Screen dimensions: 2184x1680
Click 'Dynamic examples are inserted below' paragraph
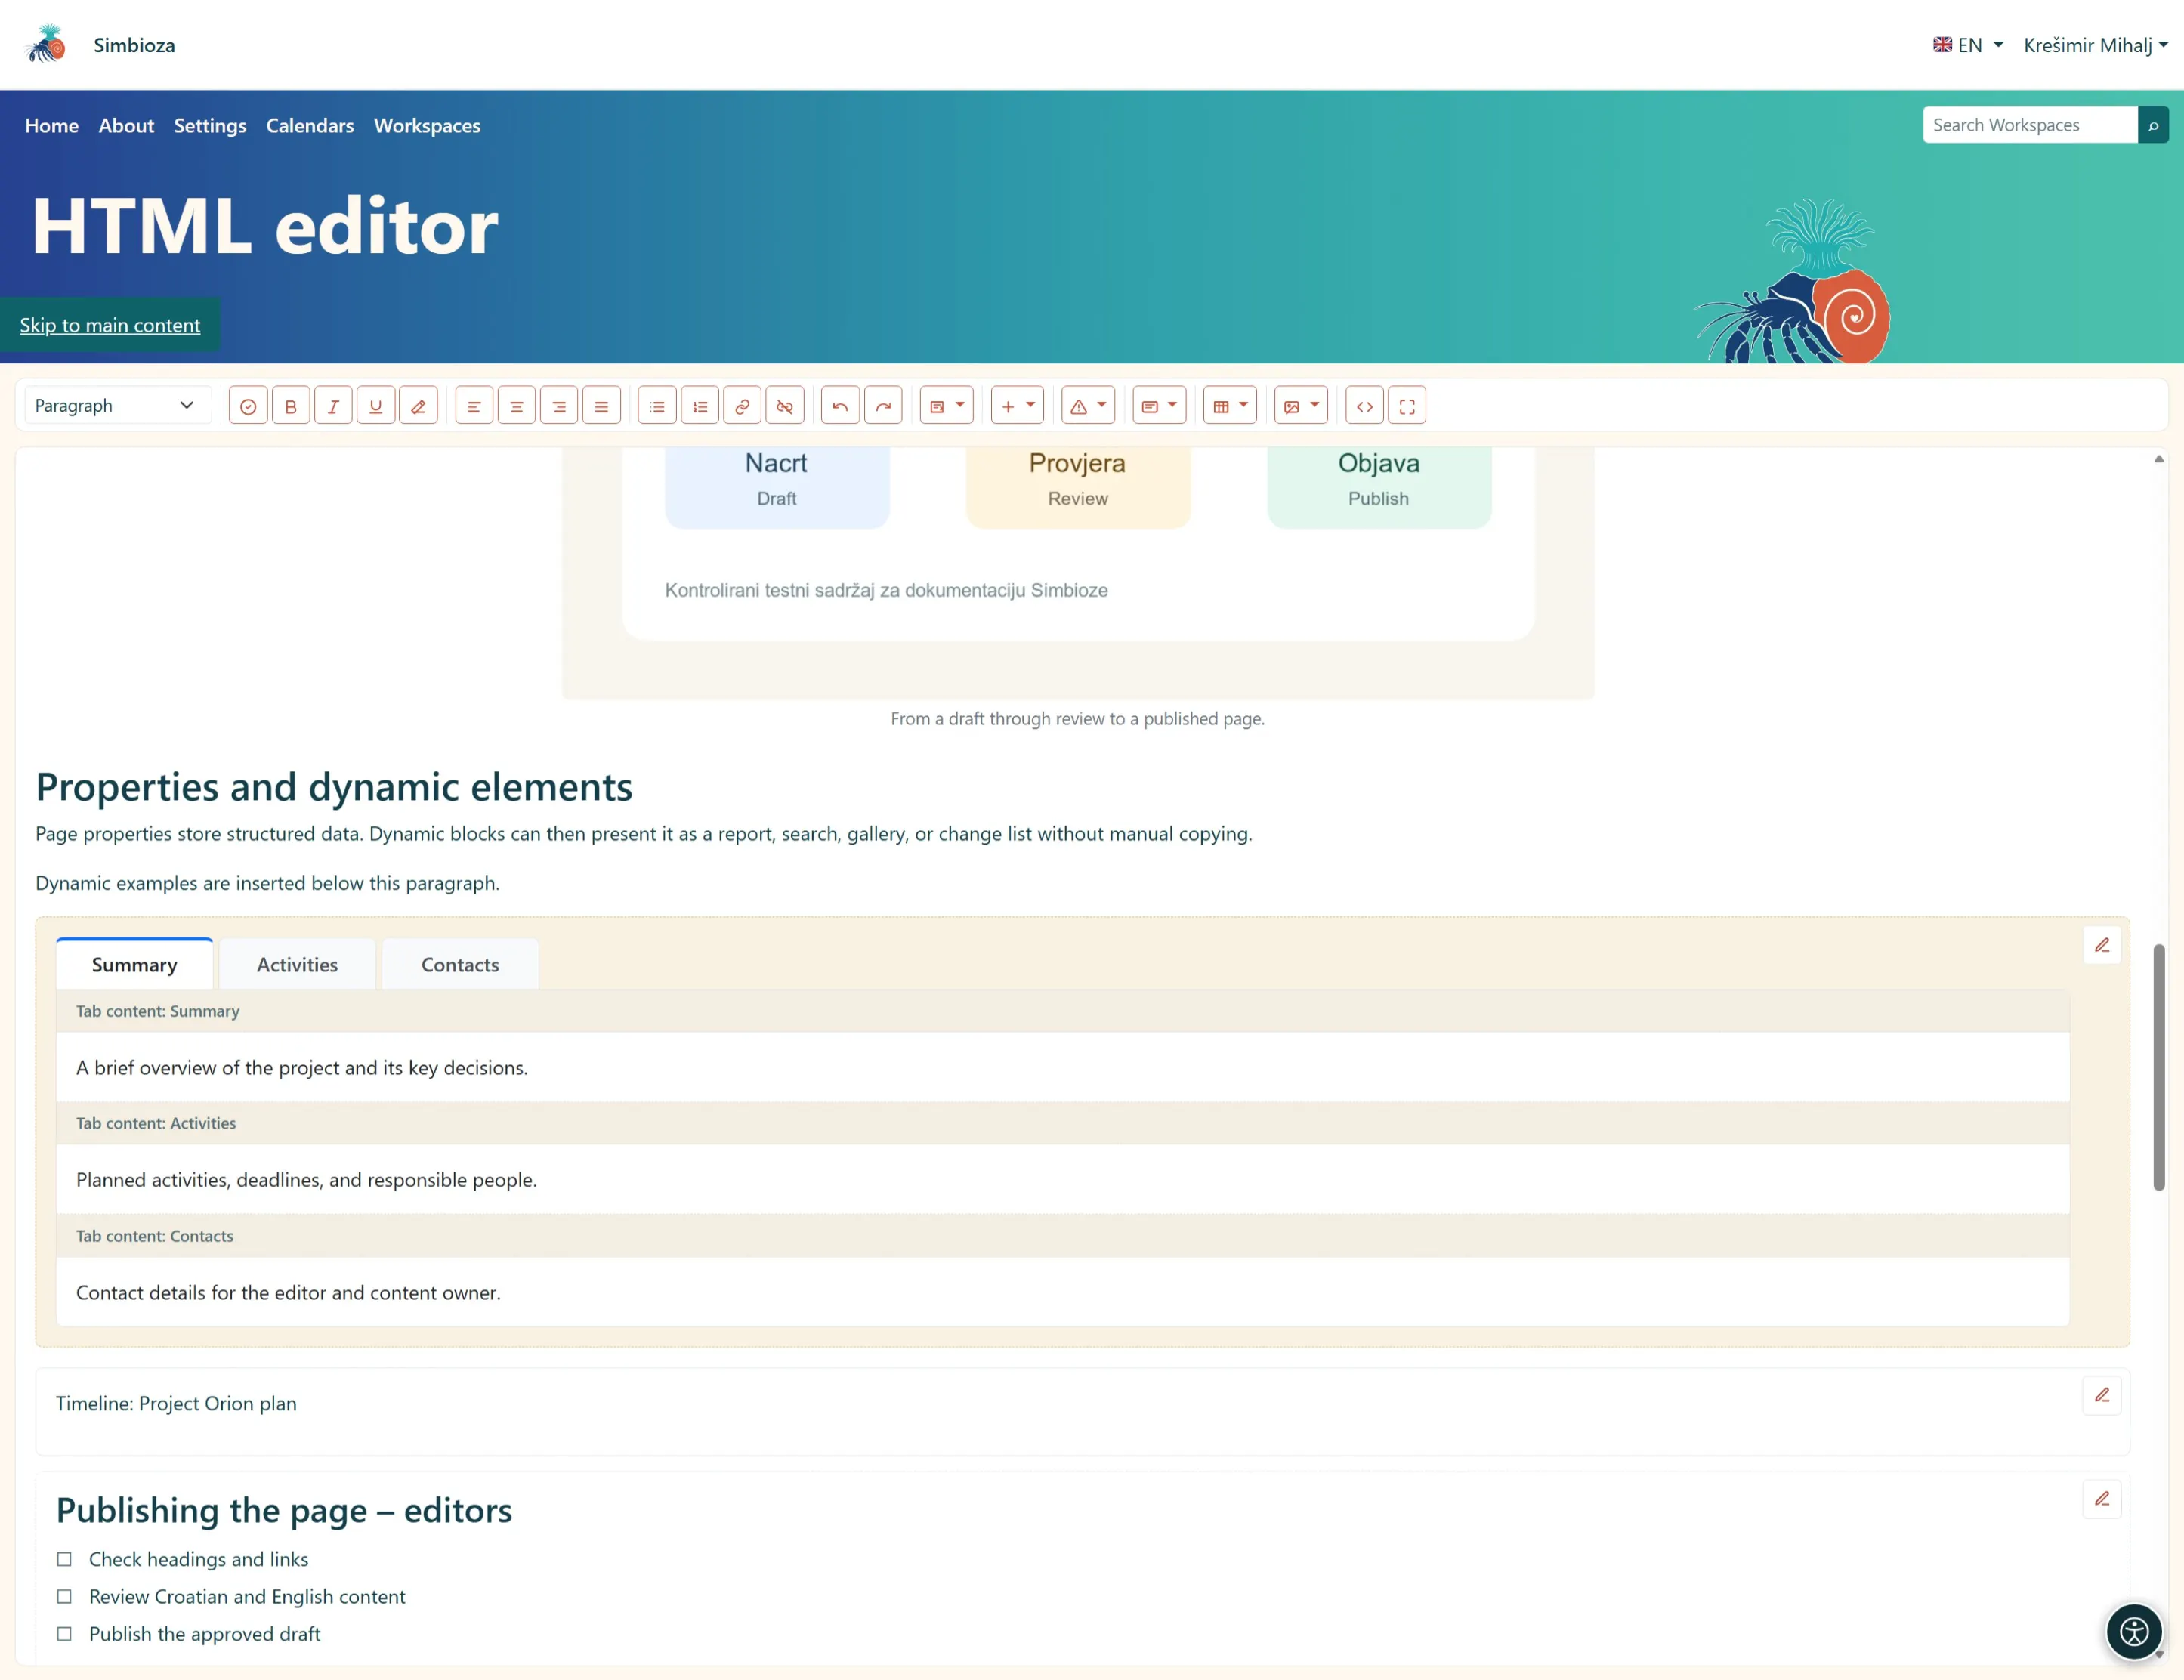267,883
